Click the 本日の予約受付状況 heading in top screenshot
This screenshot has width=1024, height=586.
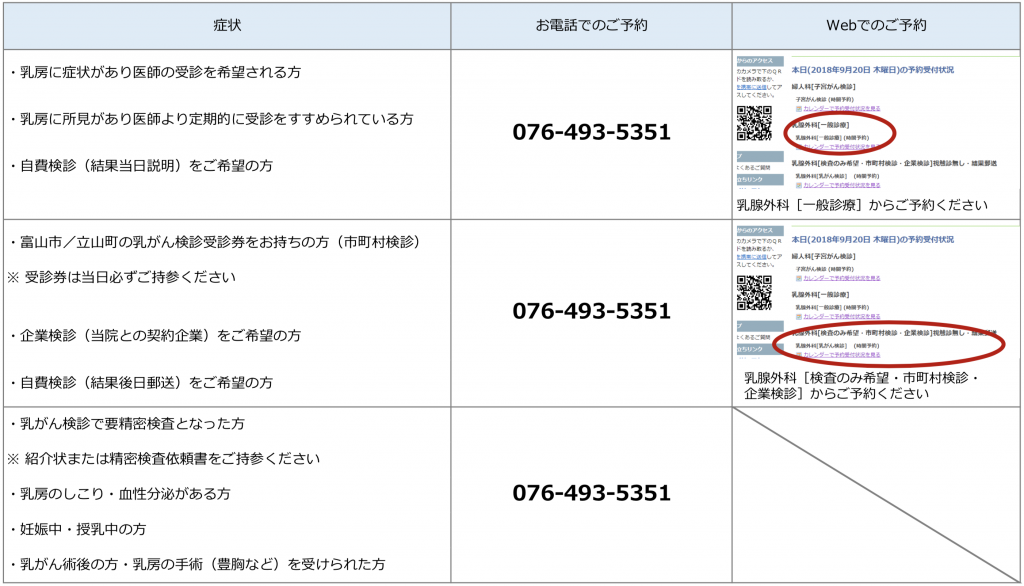click(x=872, y=70)
